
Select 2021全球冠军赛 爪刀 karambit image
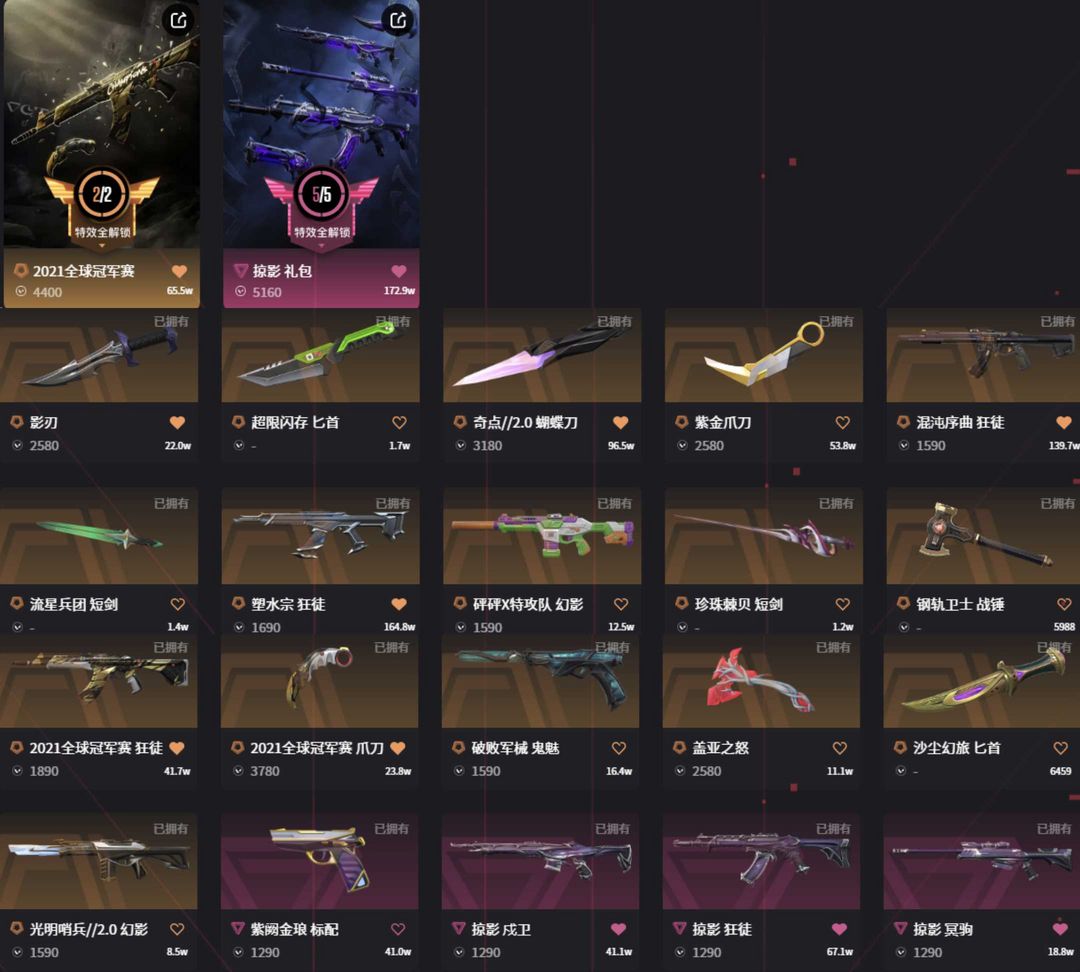320,681
